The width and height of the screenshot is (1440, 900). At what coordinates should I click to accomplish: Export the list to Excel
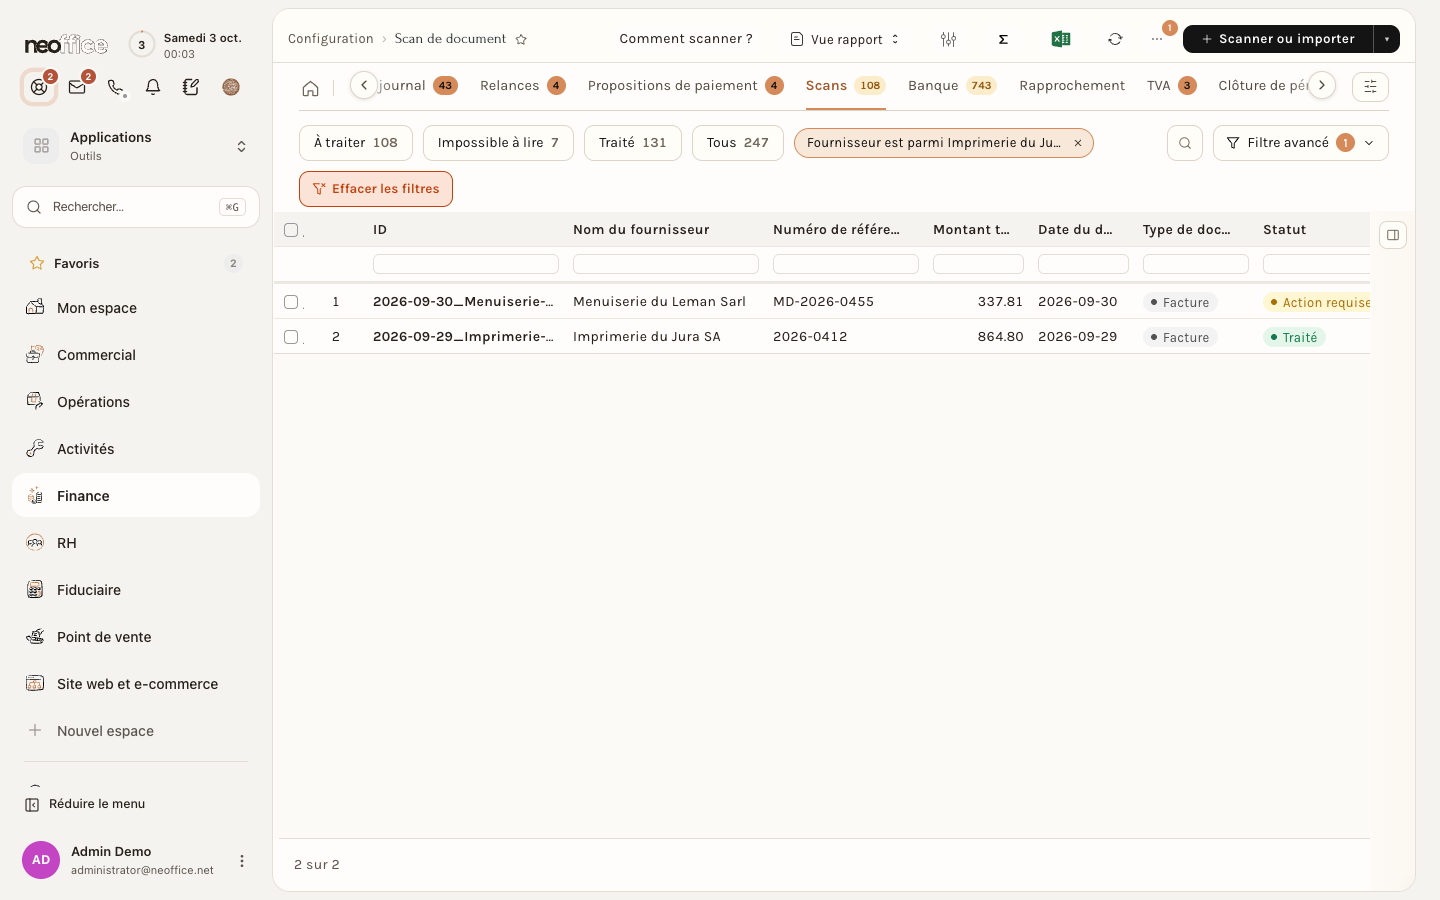[1061, 39]
